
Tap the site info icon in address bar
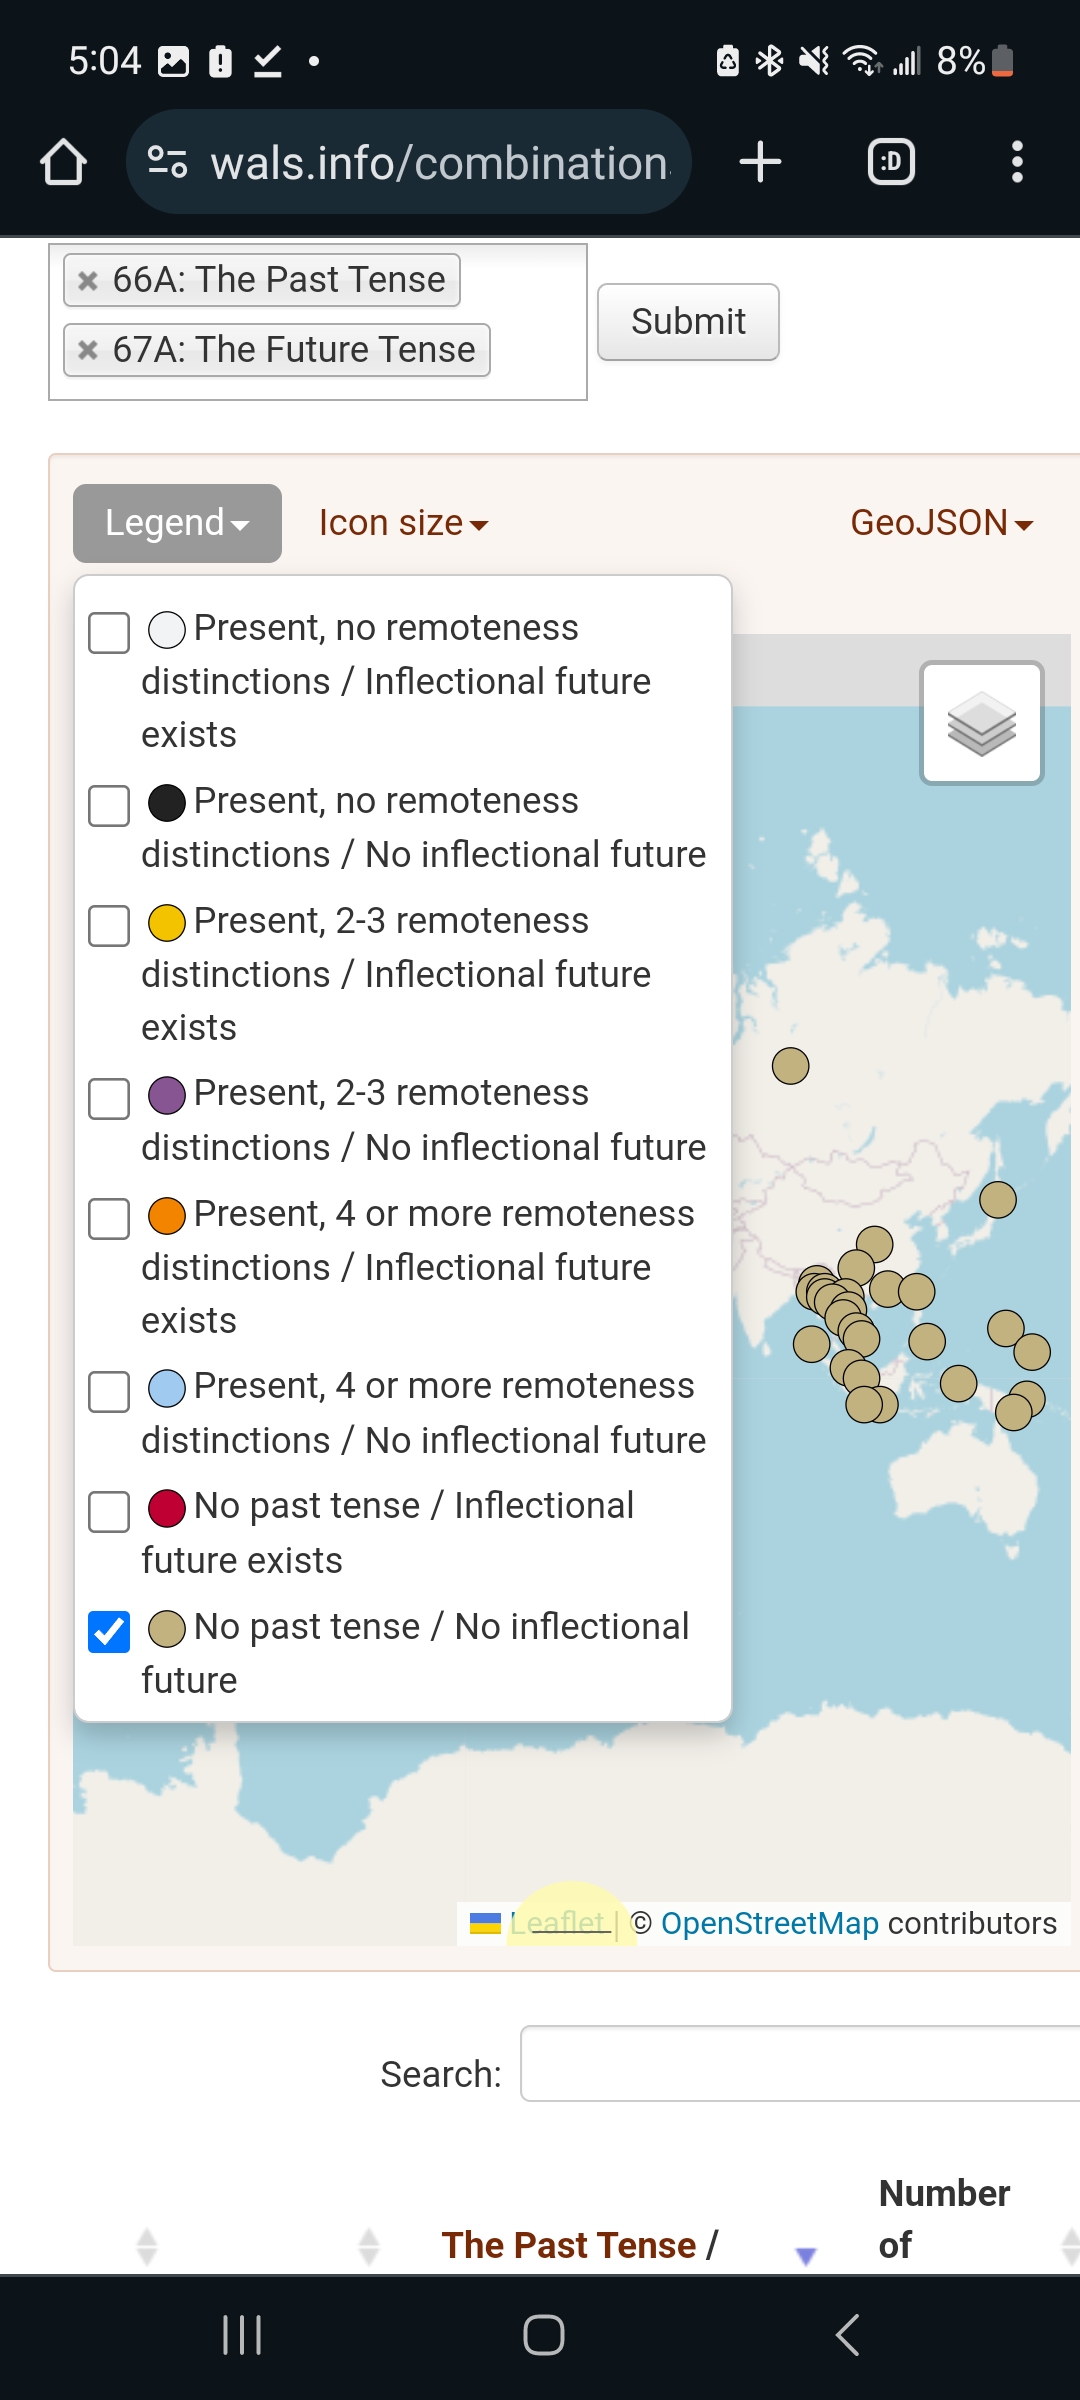[x=167, y=162]
